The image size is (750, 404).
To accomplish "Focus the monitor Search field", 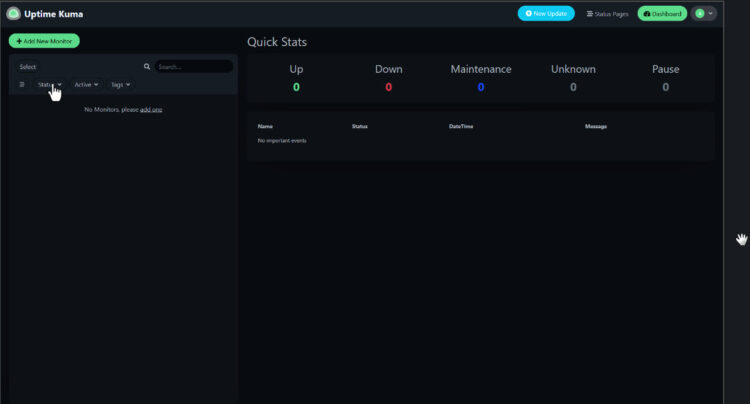I will pyautogui.click(x=193, y=67).
